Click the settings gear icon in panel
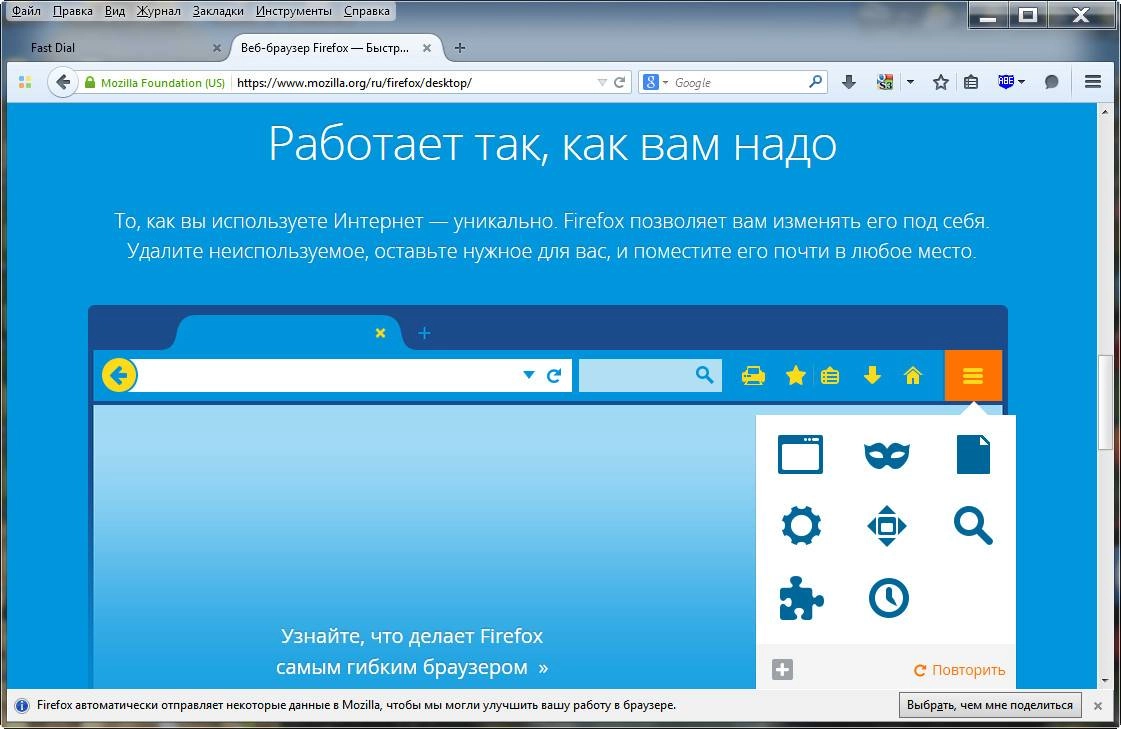1121x729 pixels. click(x=801, y=526)
